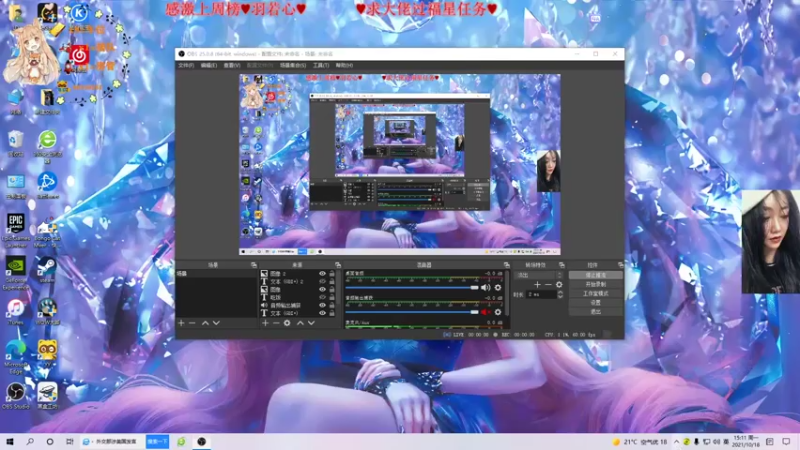Click transition duration spinner arrows
This screenshot has width=800, height=450.
click(x=560, y=294)
